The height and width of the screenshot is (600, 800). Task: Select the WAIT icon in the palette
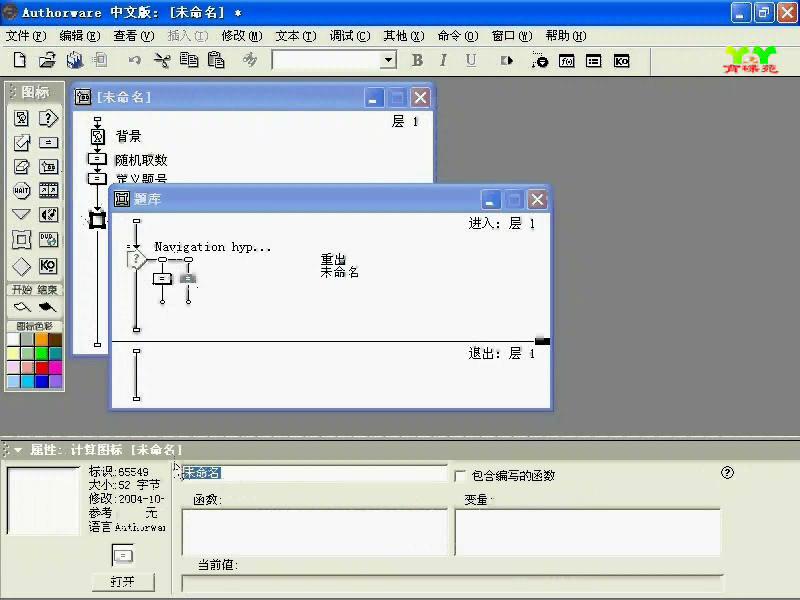pos(21,191)
